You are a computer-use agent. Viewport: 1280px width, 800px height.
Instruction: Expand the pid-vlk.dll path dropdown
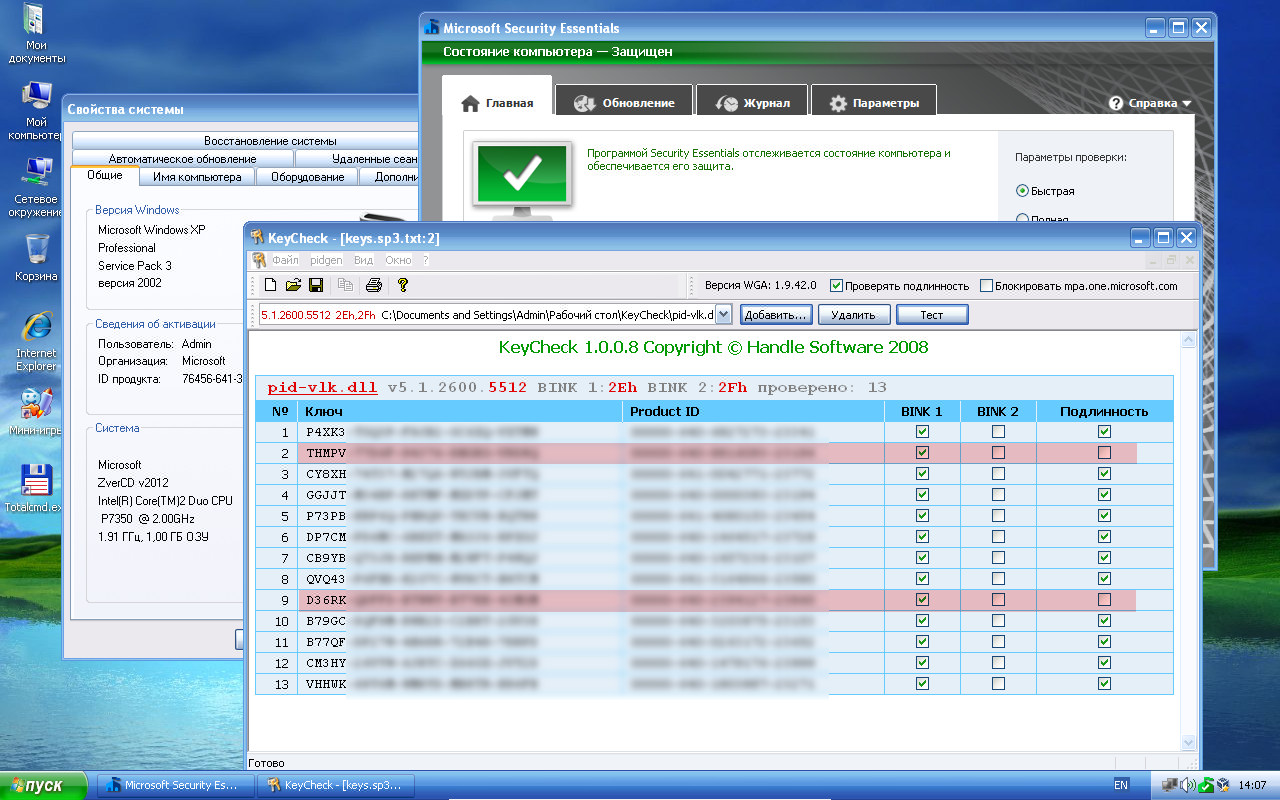point(723,315)
